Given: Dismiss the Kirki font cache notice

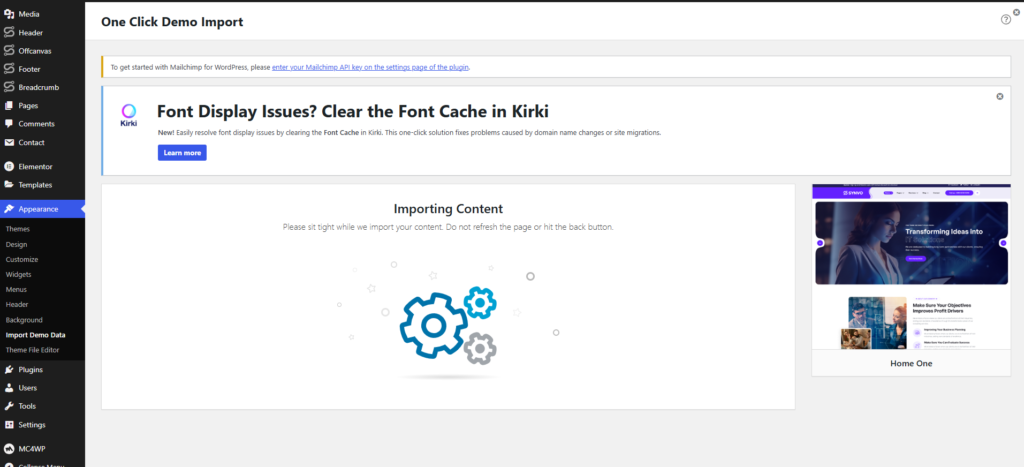Looking at the screenshot, I should point(999,96).
